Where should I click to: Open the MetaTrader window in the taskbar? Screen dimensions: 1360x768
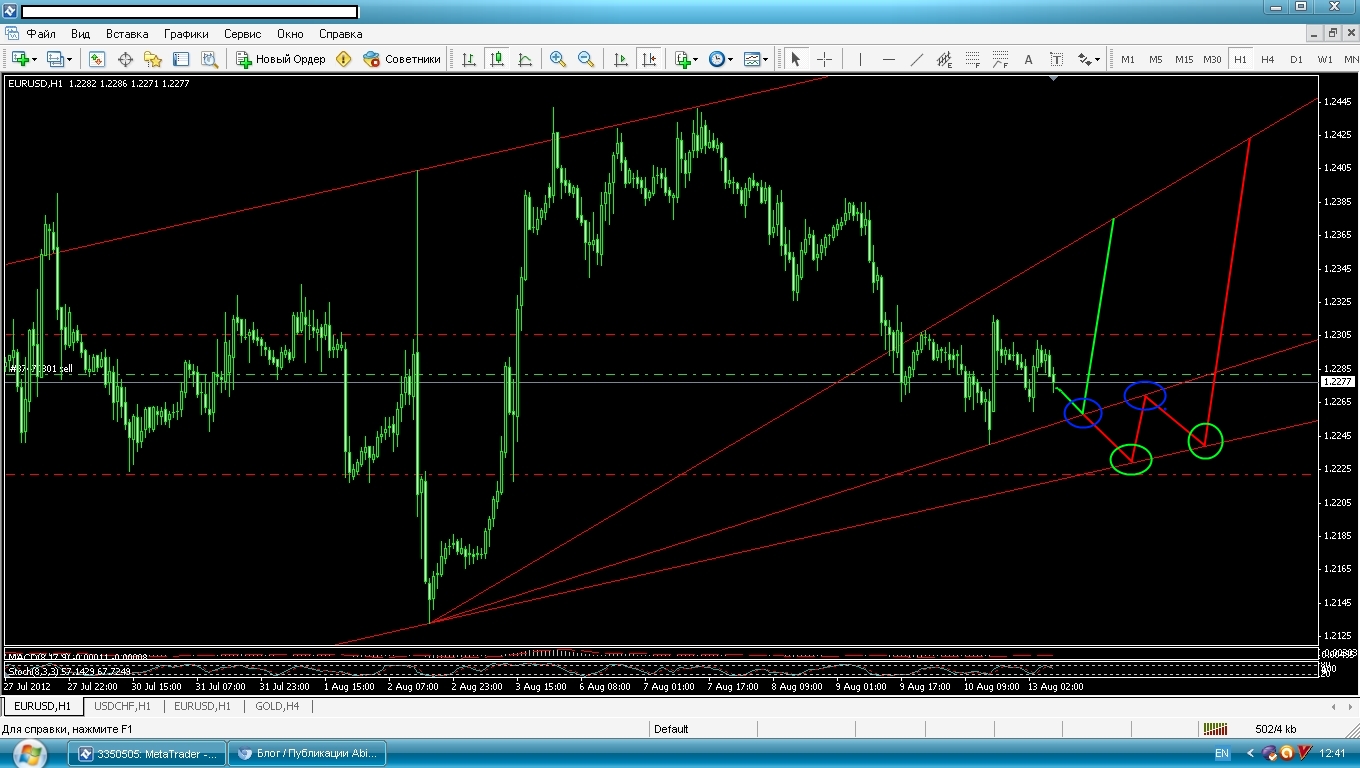pyautogui.click(x=148, y=754)
